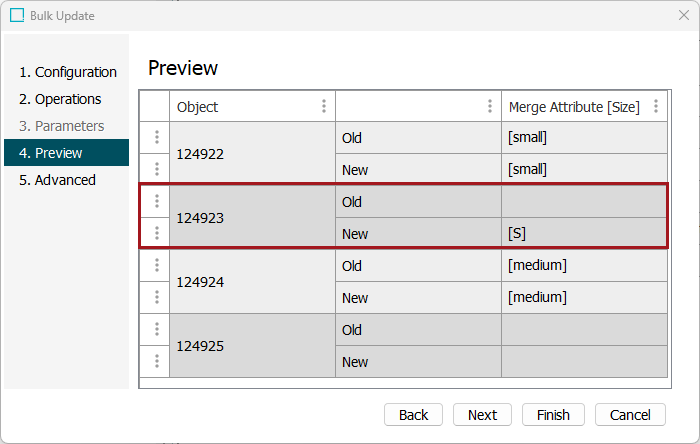Image resolution: width=700 pixels, height=444 pixels.
Task: Click the row menu for 124925 Old
Action: [x=157, y=330]
